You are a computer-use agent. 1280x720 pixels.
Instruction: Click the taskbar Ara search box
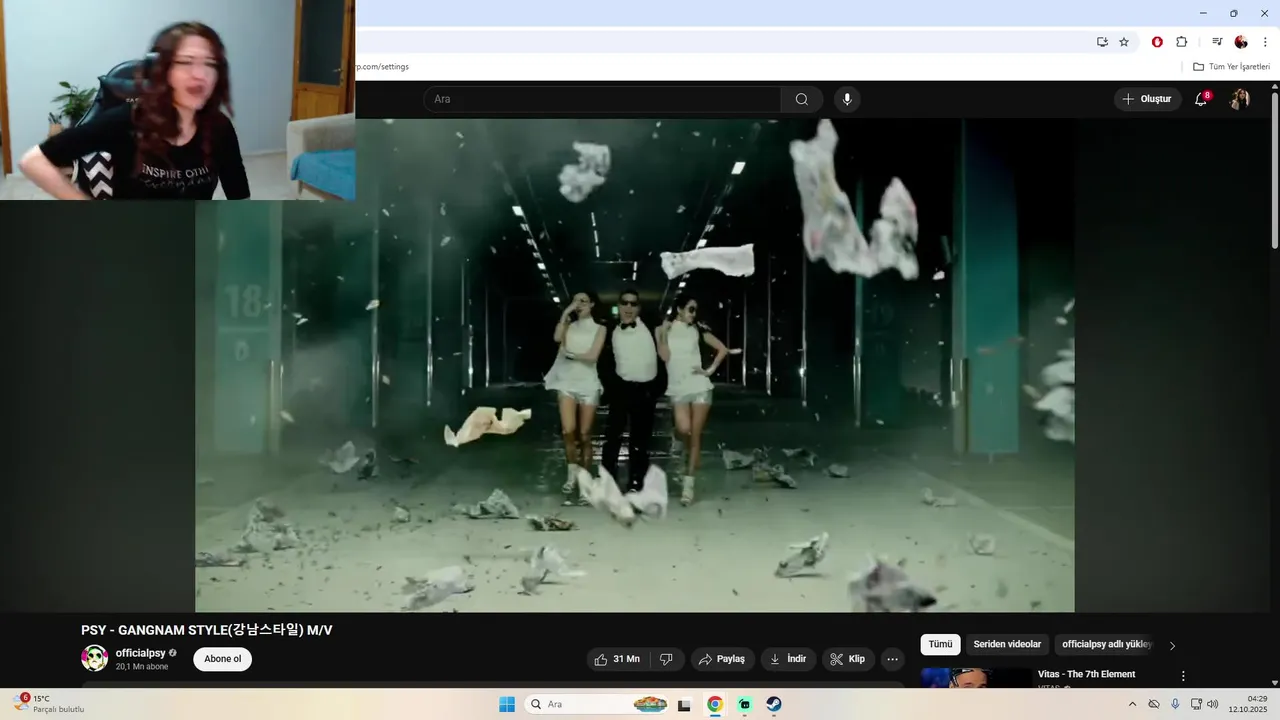[x=596, y=704]
